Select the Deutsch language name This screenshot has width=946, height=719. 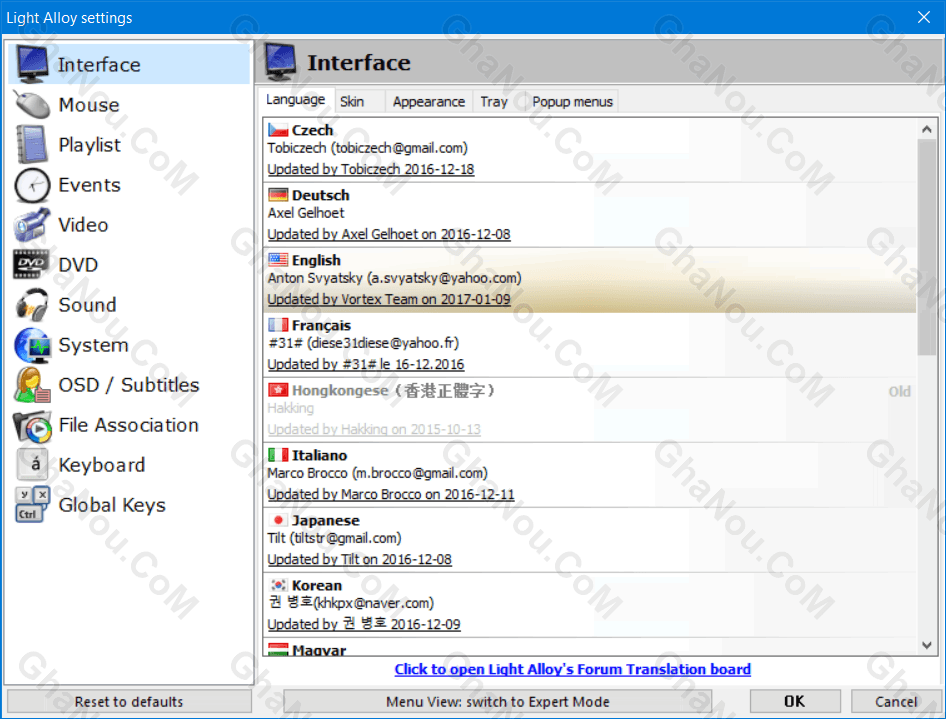320,195
